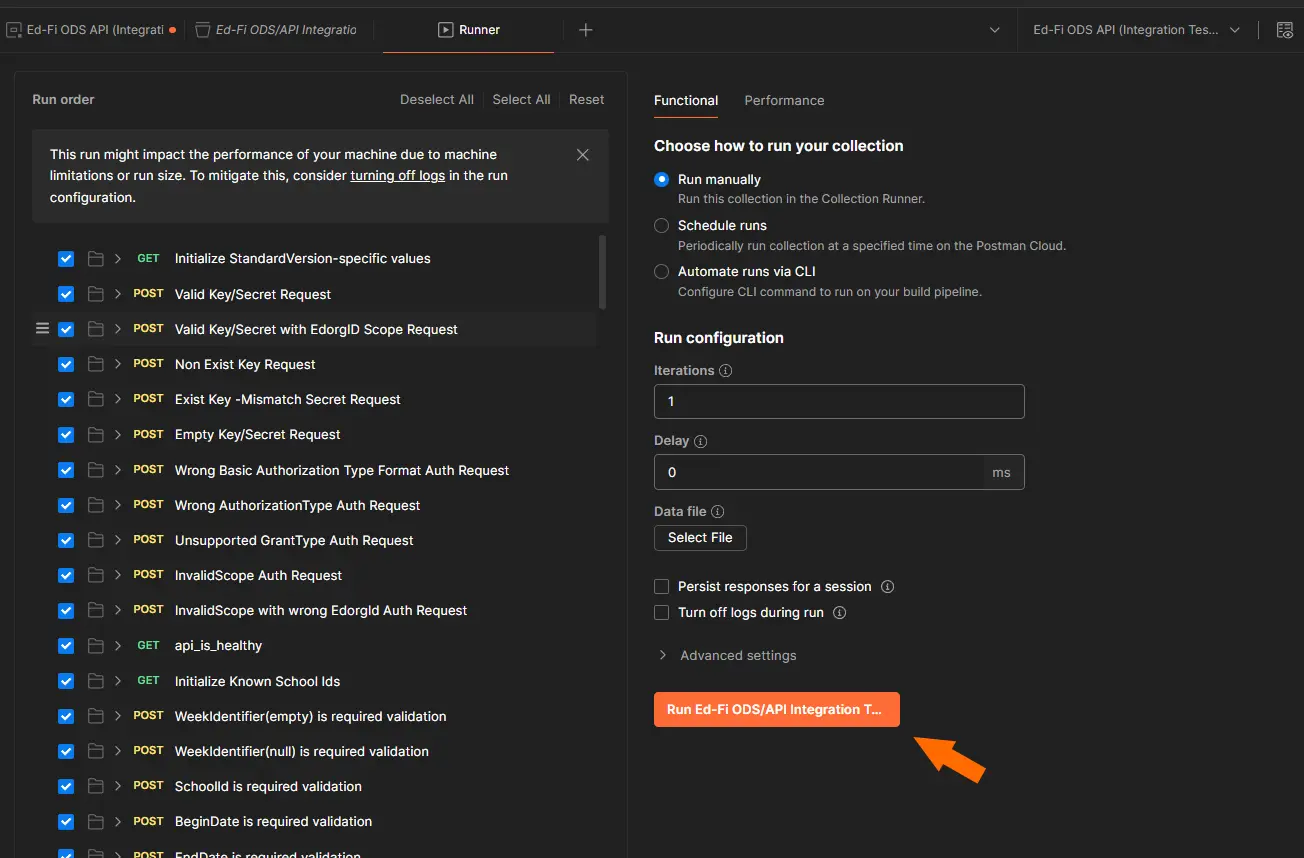
Task: Expand the api_is_healthy folder
Action: point(118,646)
